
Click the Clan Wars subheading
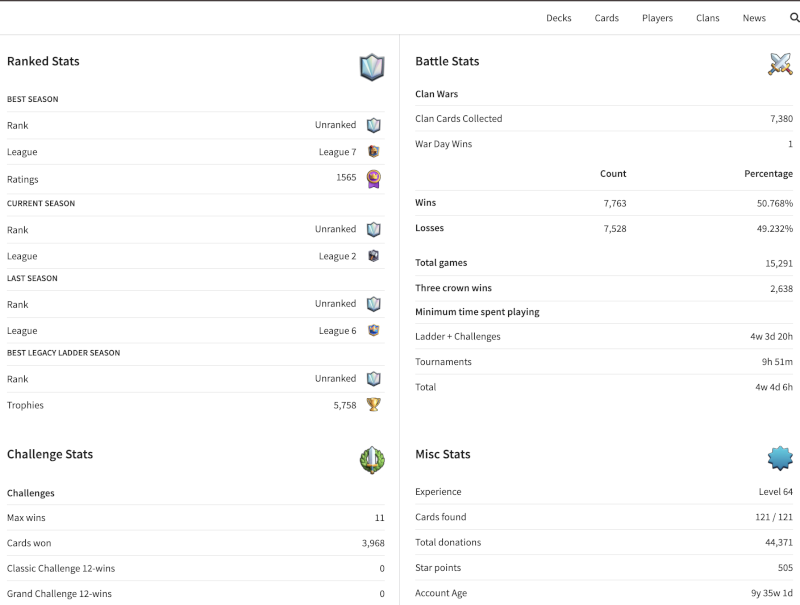pyautogui.click(x=437, y=94)
